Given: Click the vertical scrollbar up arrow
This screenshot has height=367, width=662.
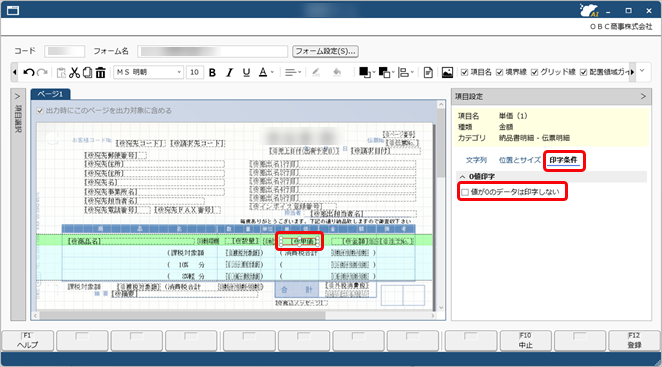Looking at the screenshot, I should (x=441, y=104).
